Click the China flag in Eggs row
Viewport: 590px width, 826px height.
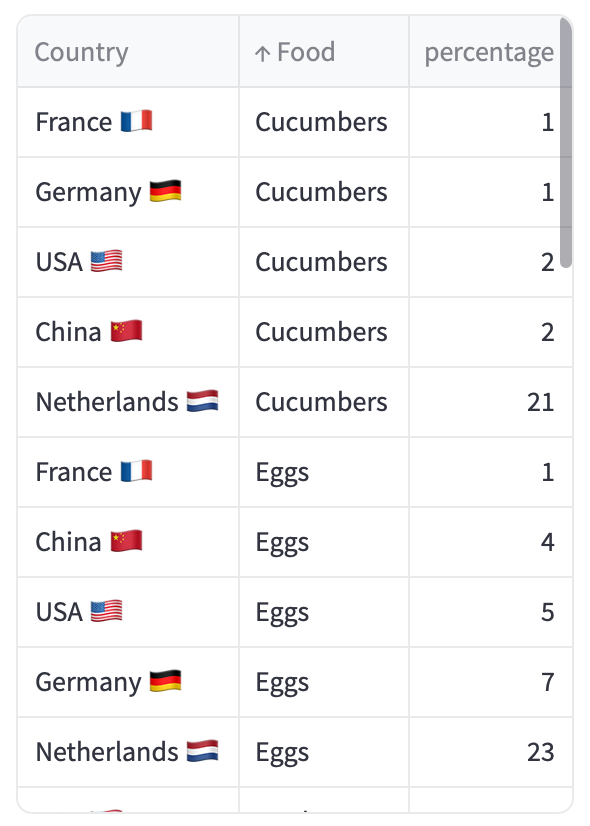coord(126,541)
